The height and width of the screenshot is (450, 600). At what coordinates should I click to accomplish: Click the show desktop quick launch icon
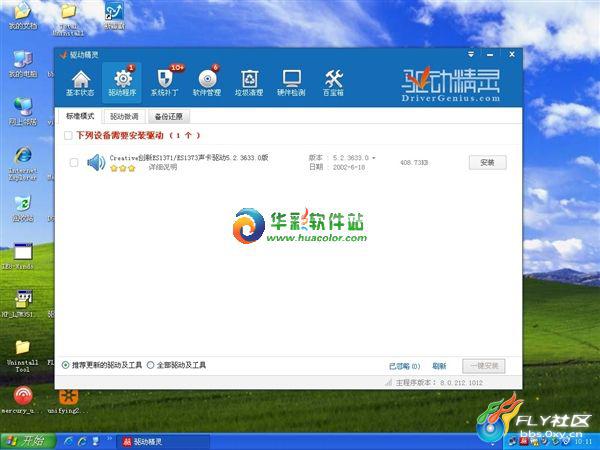point(96,441)
